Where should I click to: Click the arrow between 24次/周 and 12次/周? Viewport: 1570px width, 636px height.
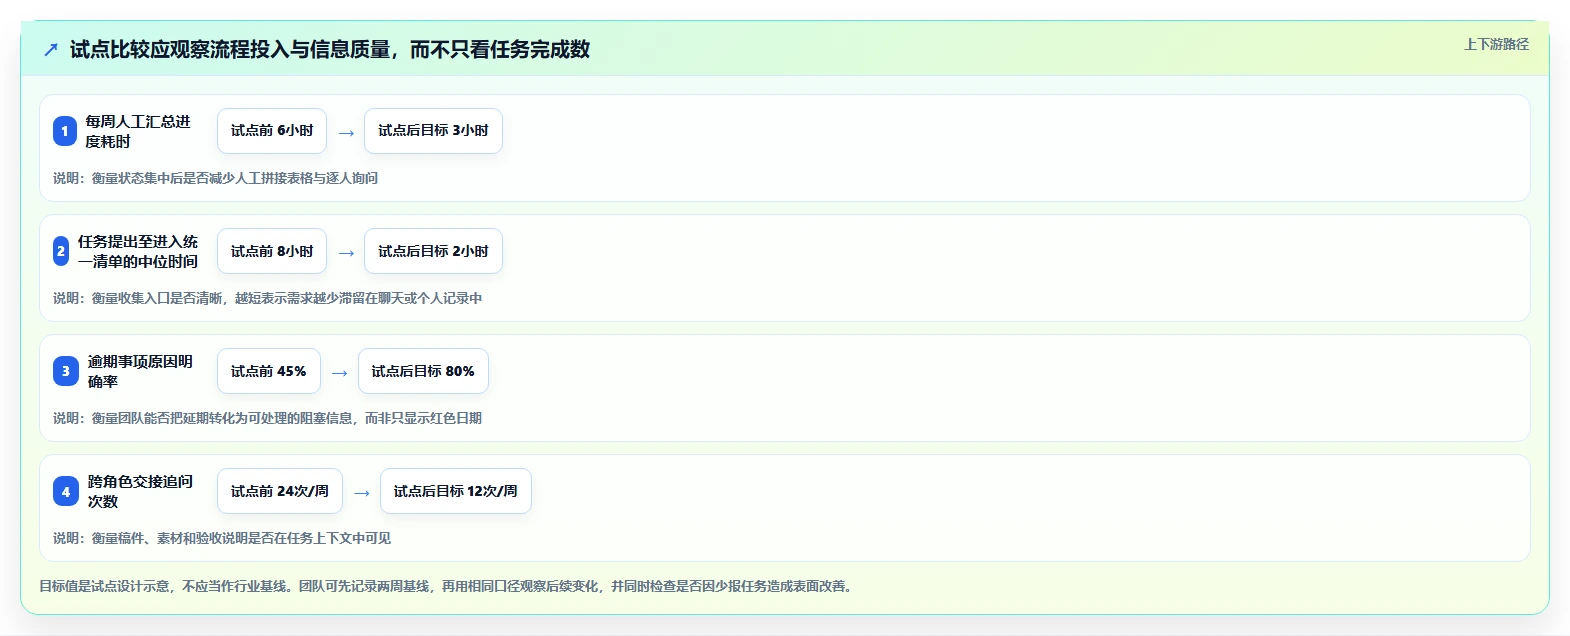[362, 492]
